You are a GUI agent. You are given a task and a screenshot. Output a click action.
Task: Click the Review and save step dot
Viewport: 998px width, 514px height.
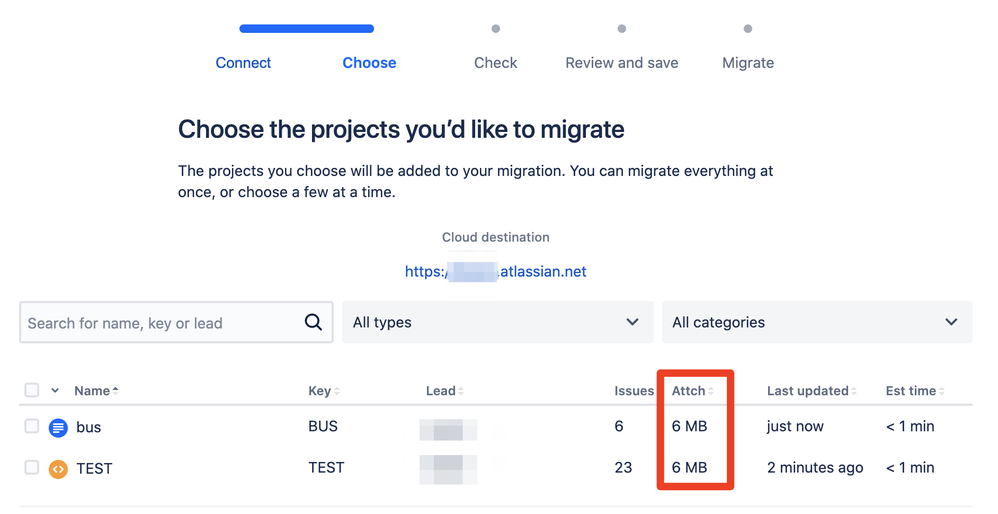point(622,29)
